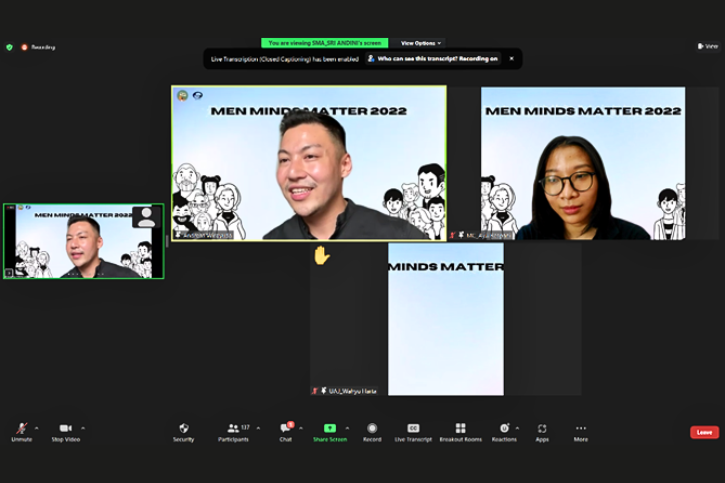Viewport: 725px width, 483px height.
Task: Expand arrow next to Participants
Action: click(x=258, y=428)
